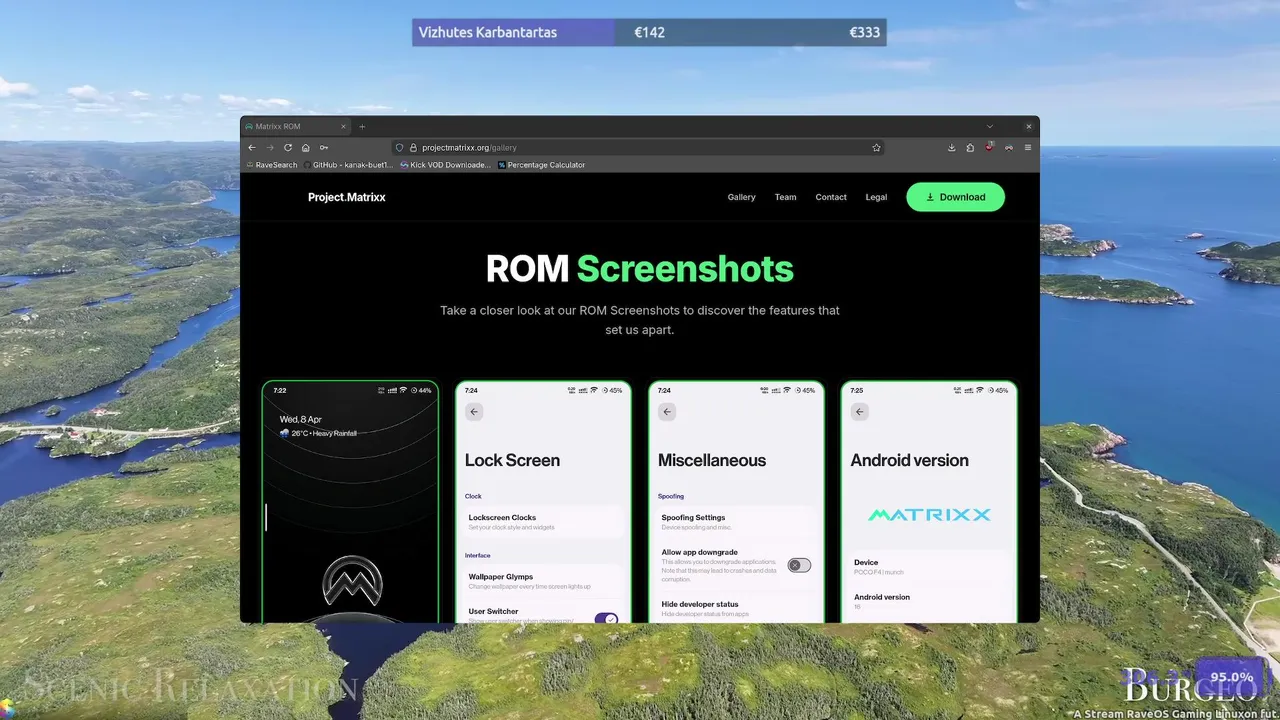Open the Contact nav item
Viewport: 1280px width, 720px height.
click(x=831, y=197)
